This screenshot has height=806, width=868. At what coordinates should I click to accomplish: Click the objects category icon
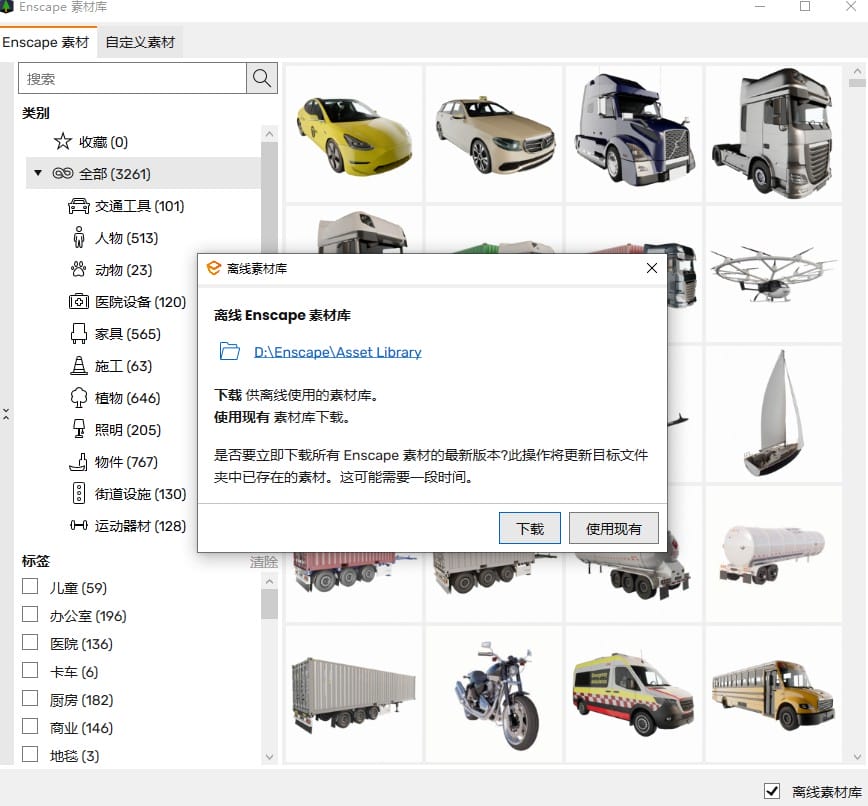click(x=79, y=462)
